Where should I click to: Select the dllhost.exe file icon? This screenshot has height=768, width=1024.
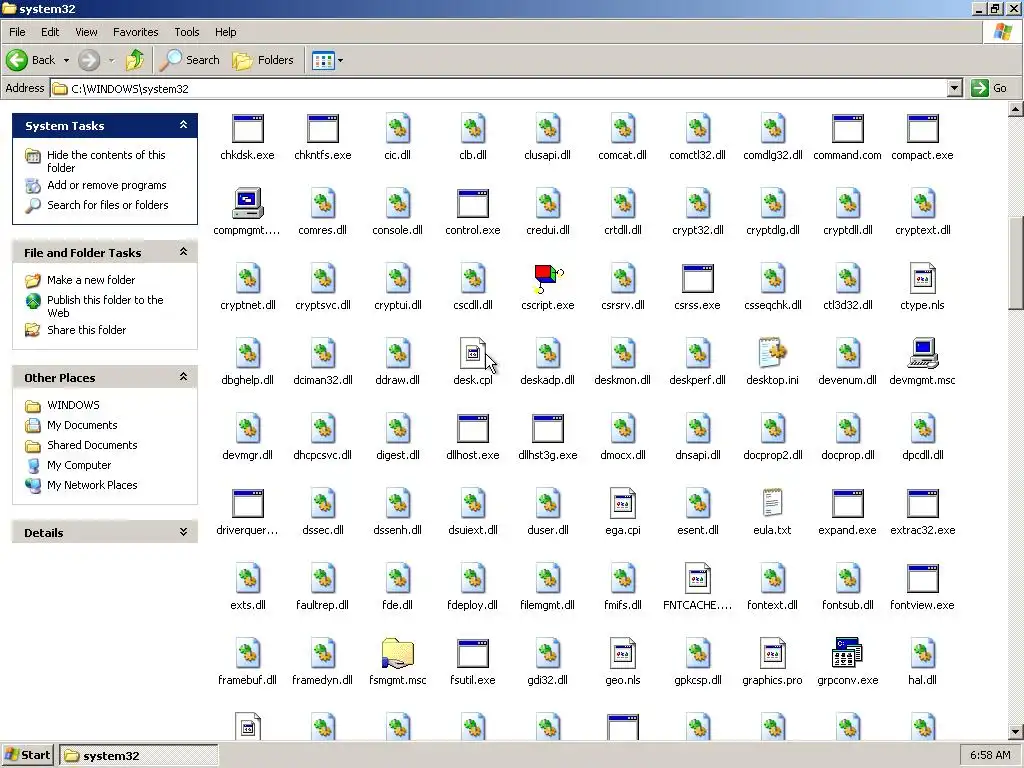(x=473, y=428)
